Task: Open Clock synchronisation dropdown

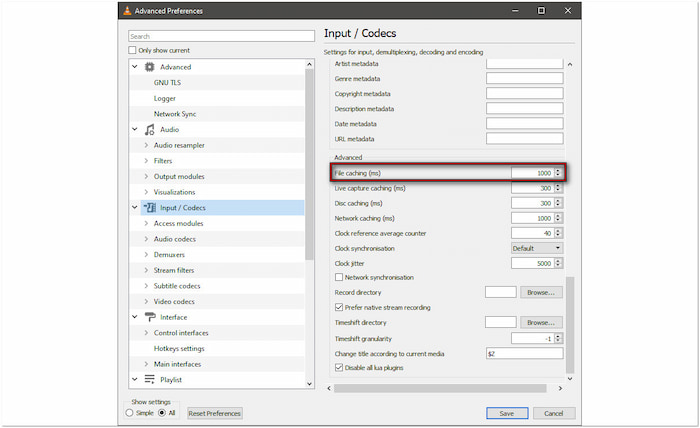Action: (537, 248)
